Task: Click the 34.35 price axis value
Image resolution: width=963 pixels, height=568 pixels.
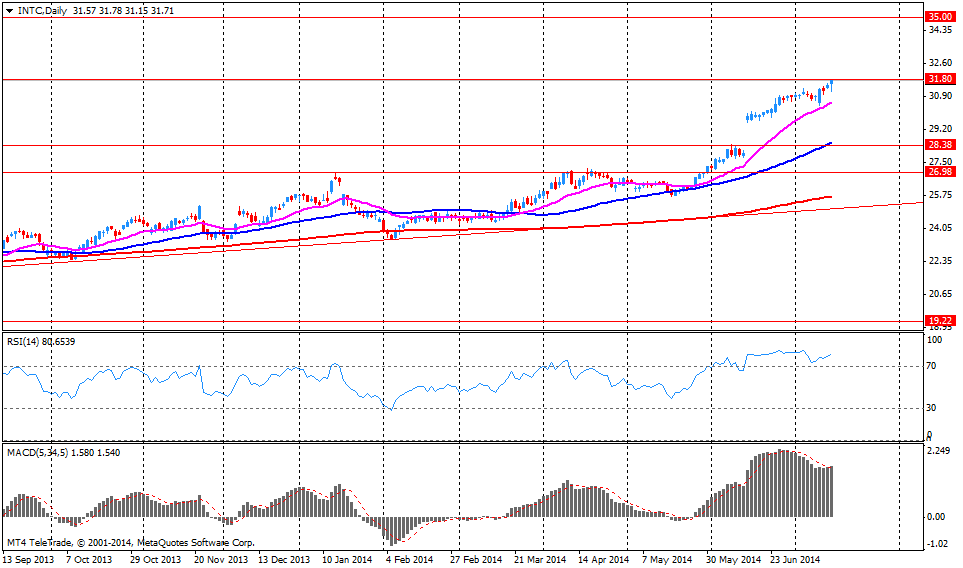Action: (941, 29)
